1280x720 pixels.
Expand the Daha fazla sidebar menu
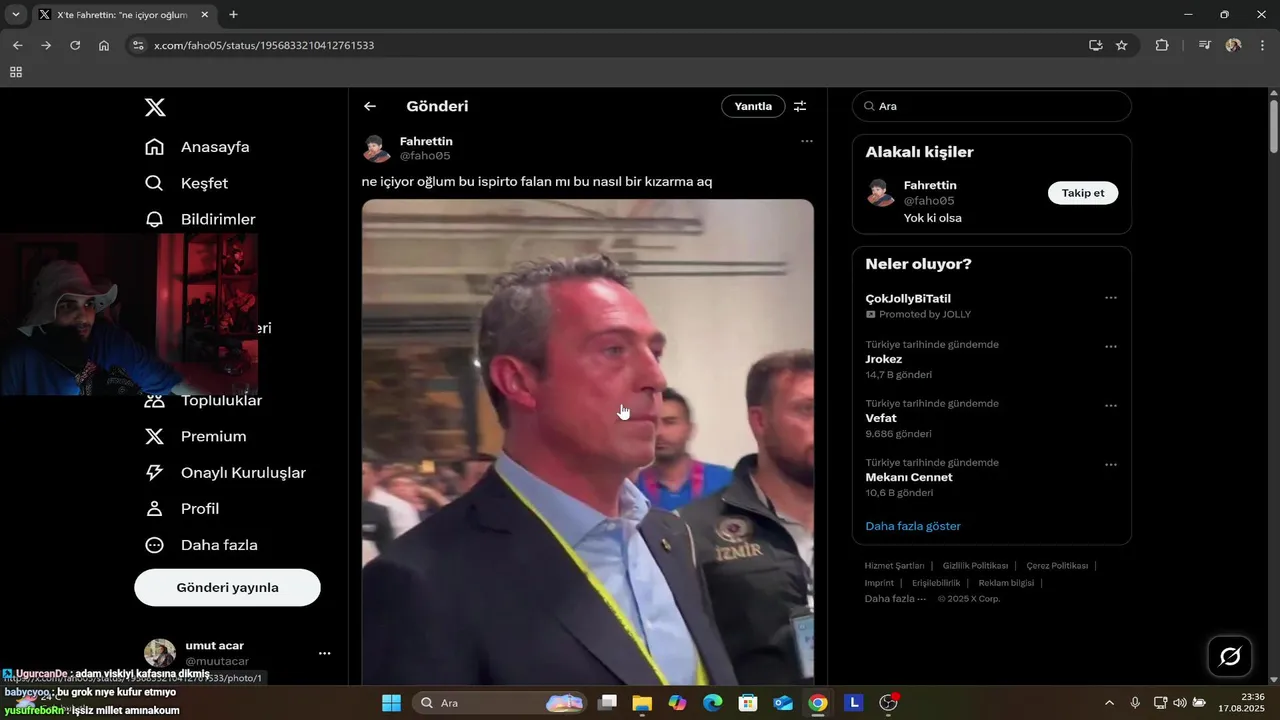[201, 545]
